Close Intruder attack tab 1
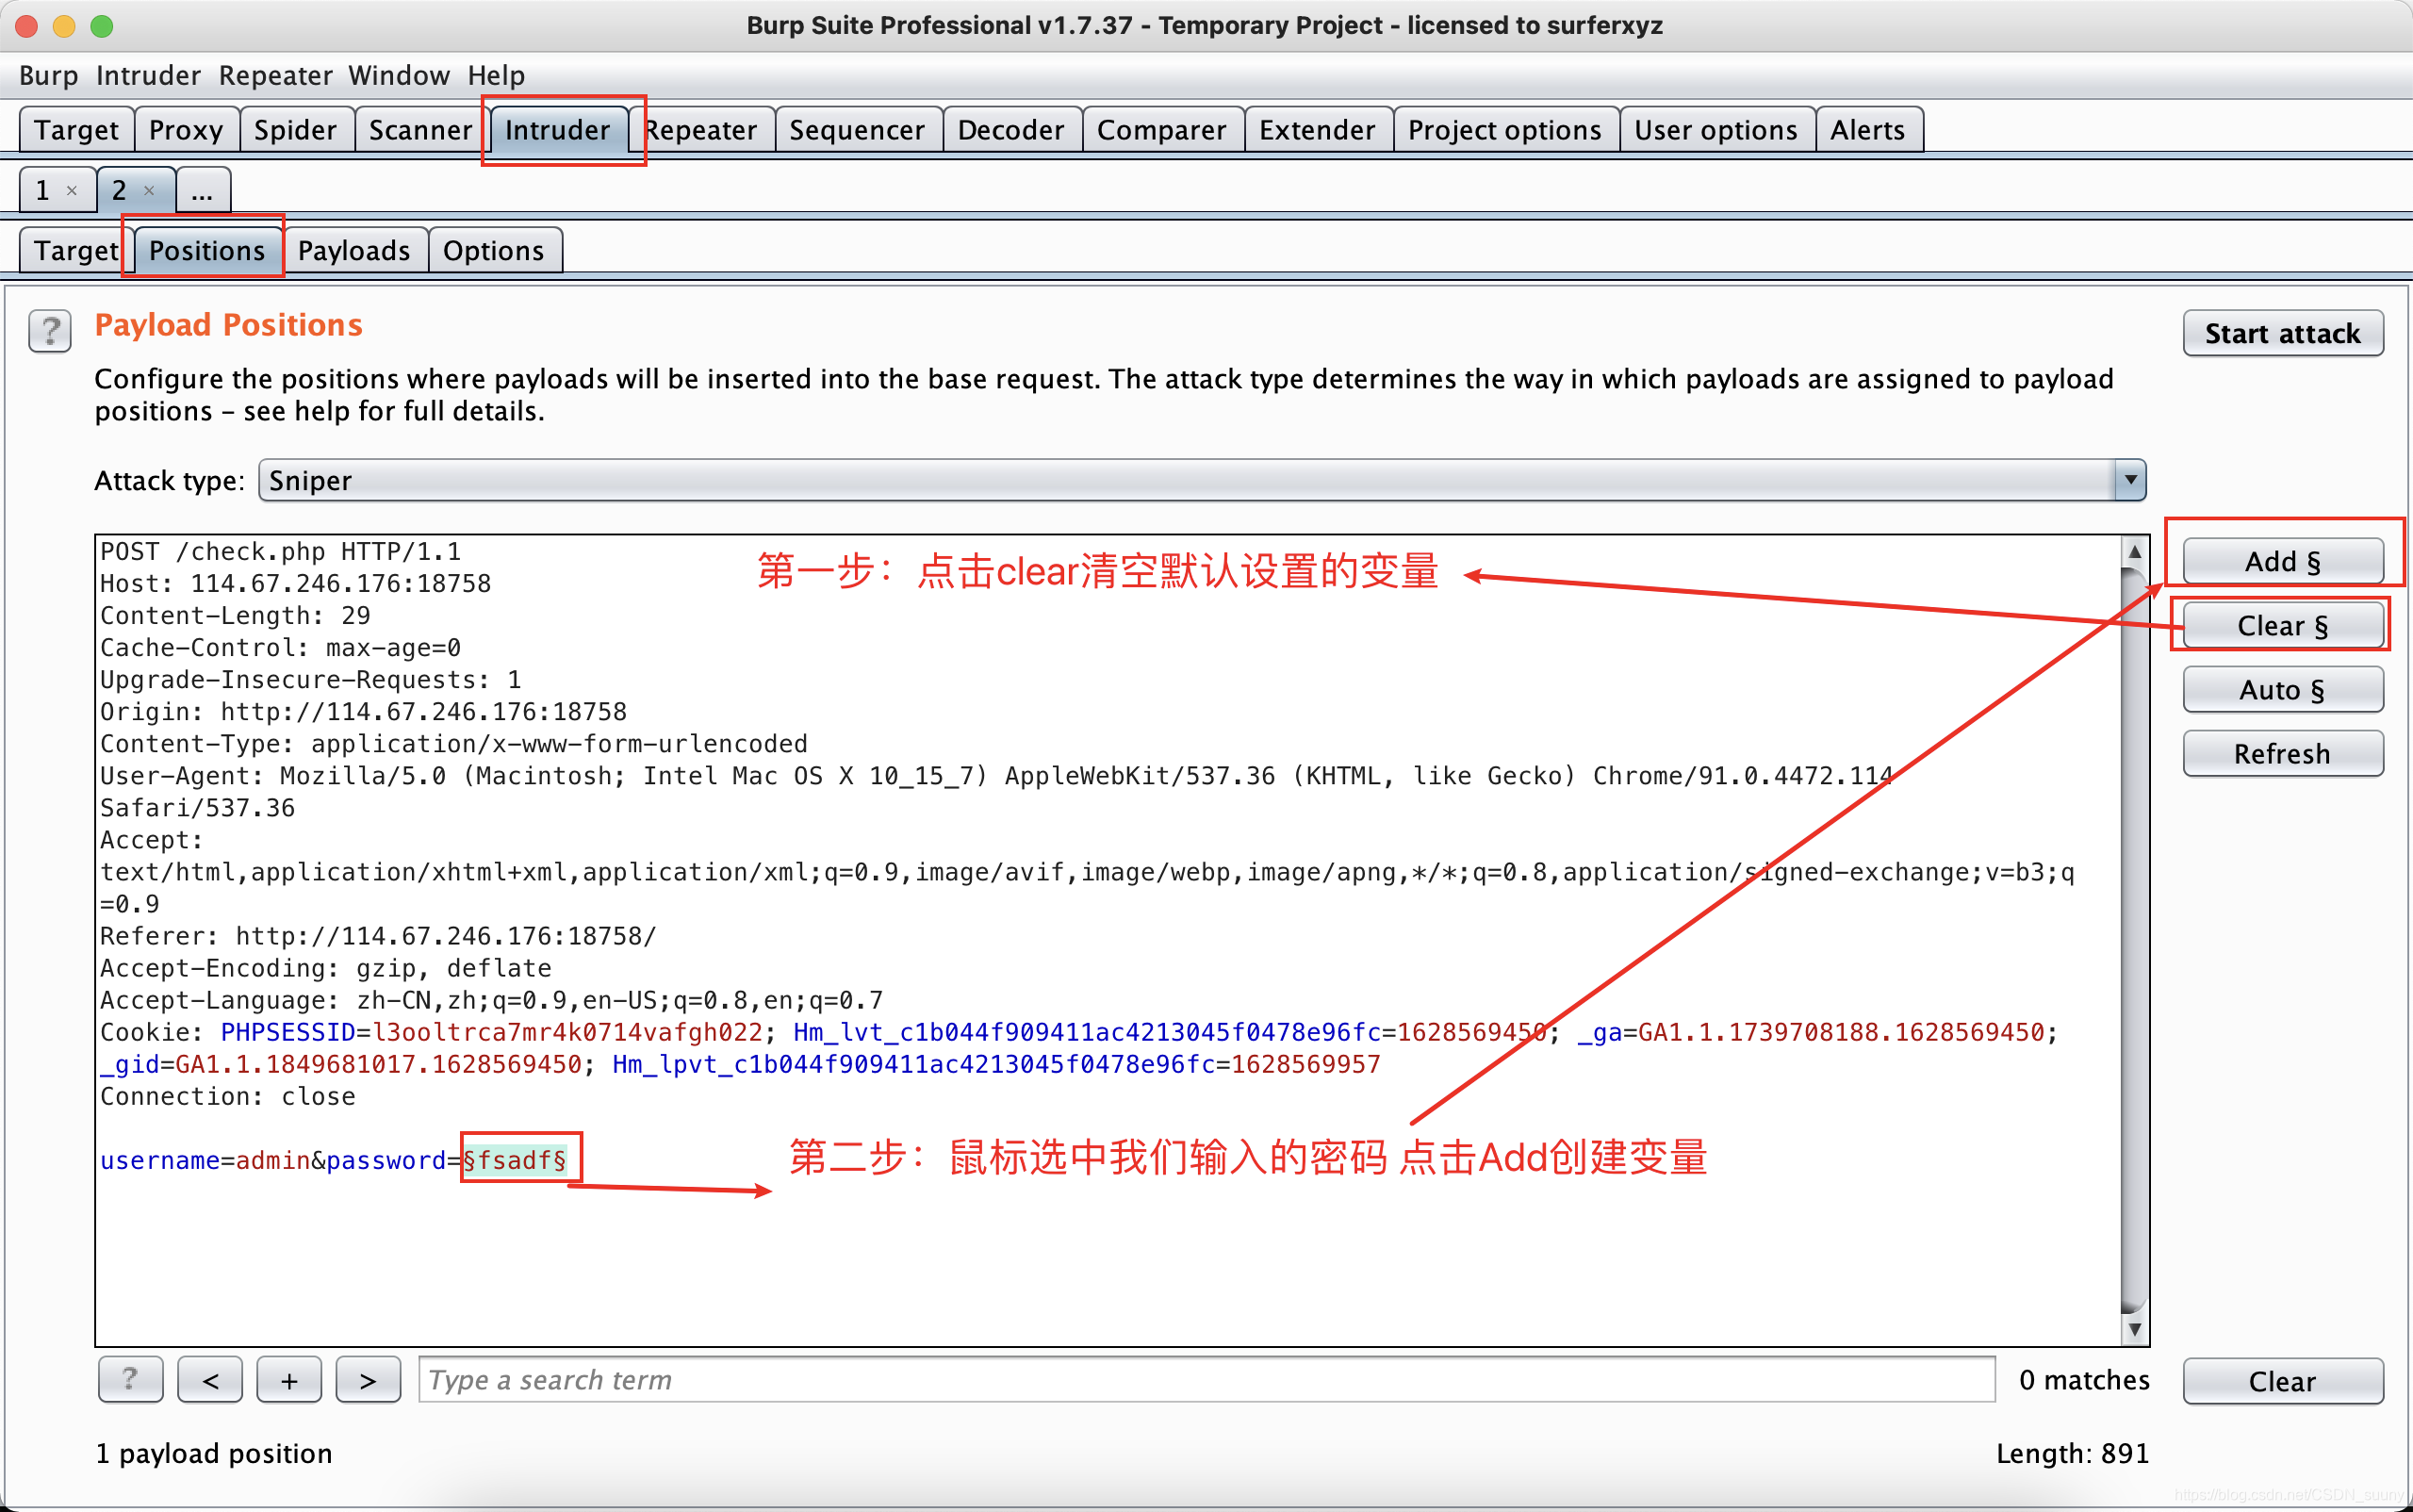This screenshot has width=2413, height=1512. click(x=72, y=190)
